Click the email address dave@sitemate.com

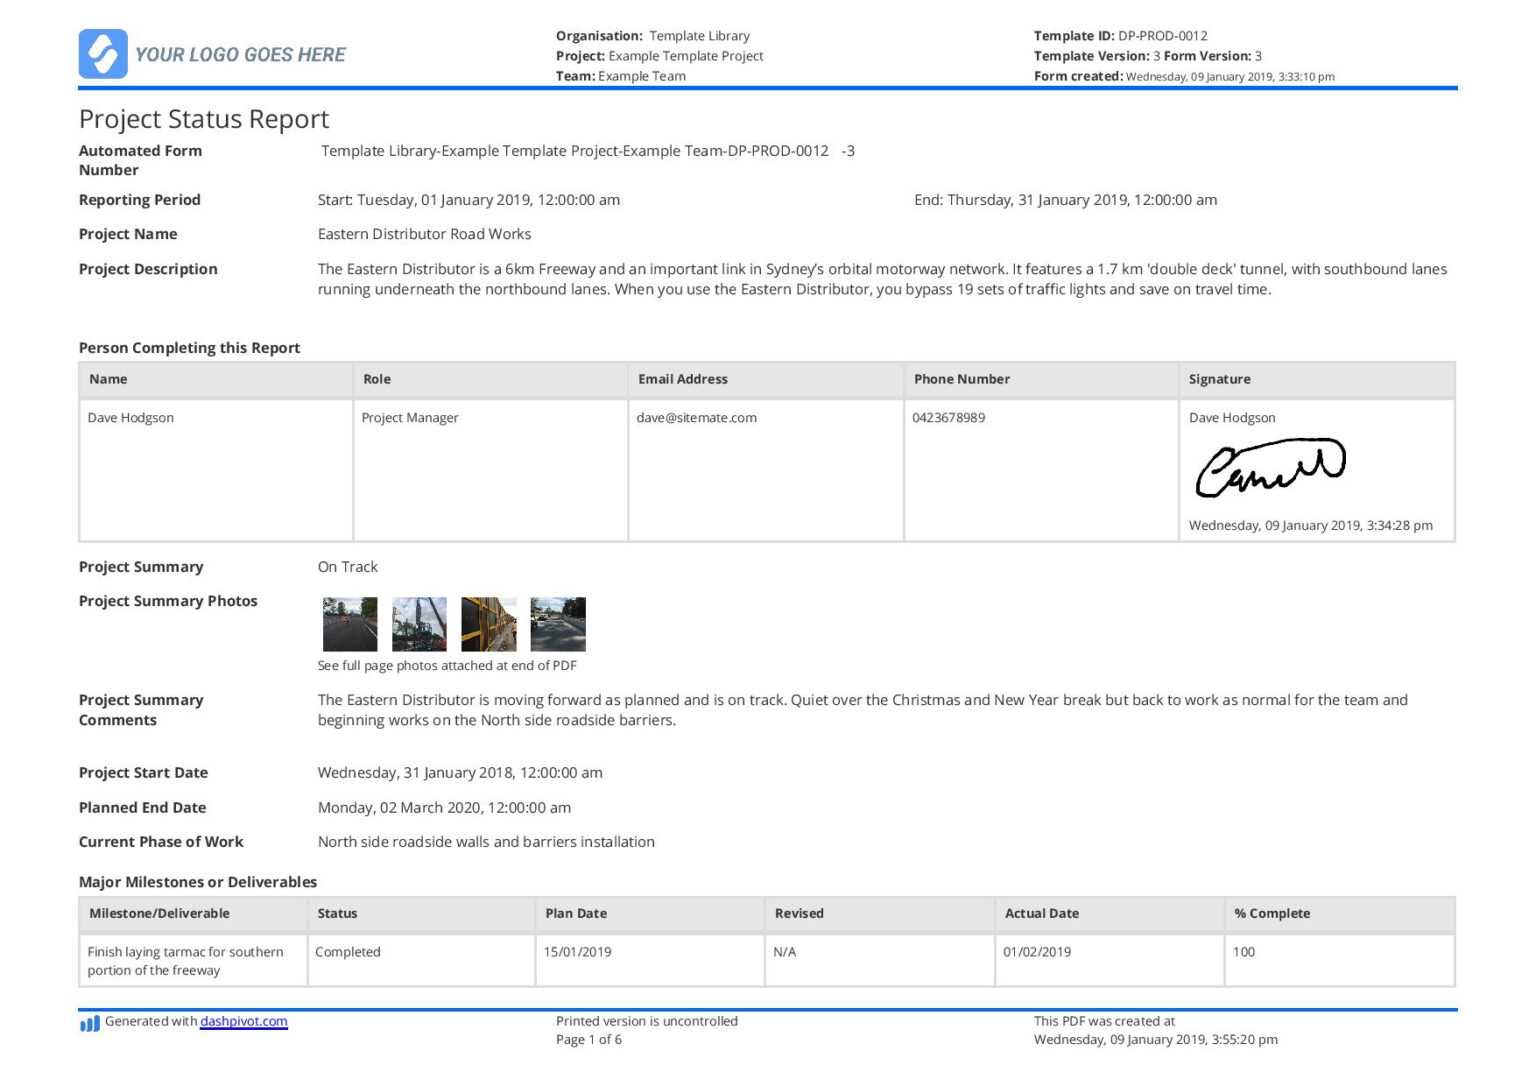[696, 417]
